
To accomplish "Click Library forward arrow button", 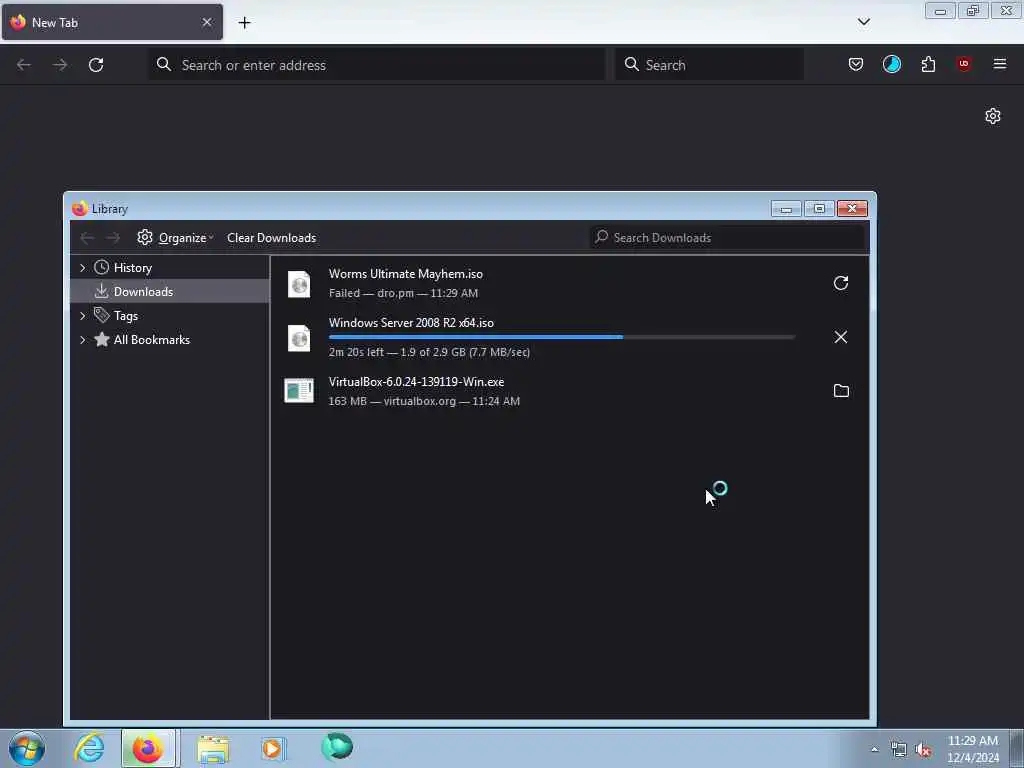I will pyautogui.click(x=113, y=238).
